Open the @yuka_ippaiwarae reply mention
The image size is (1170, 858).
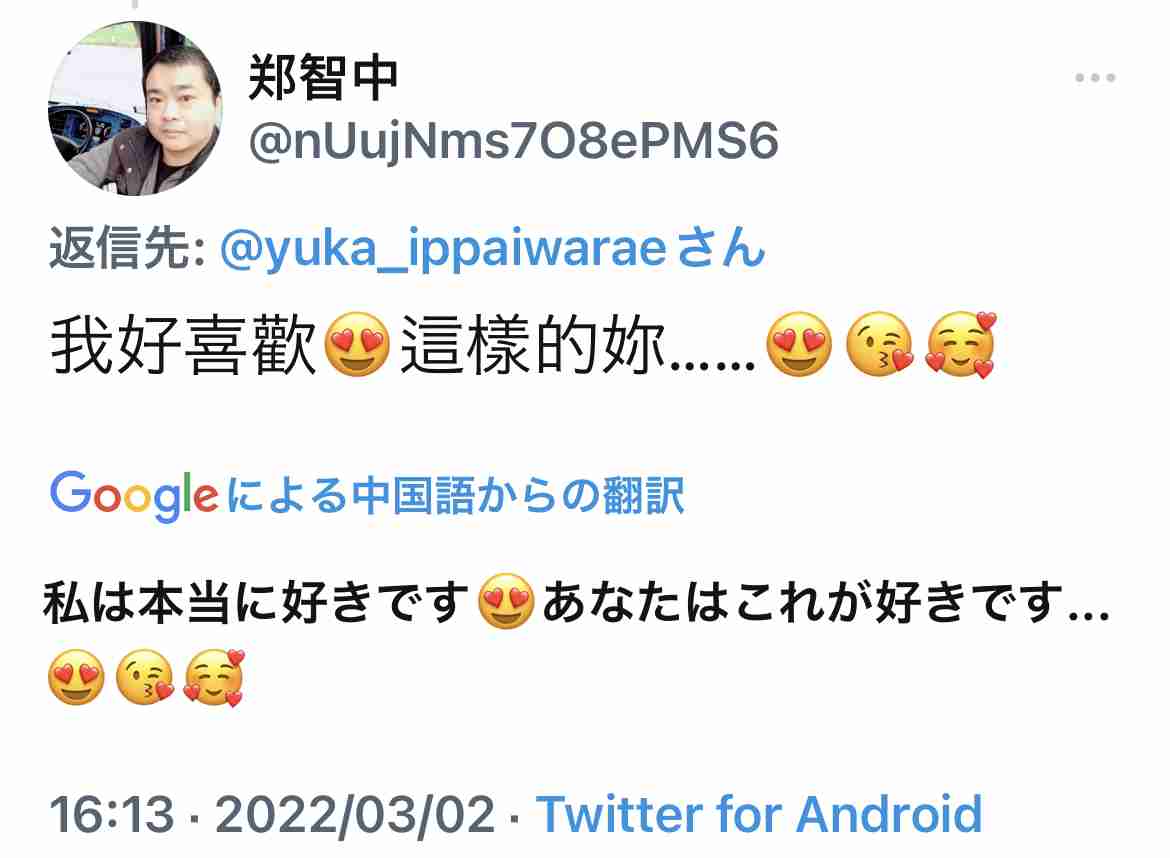point(492,248)
